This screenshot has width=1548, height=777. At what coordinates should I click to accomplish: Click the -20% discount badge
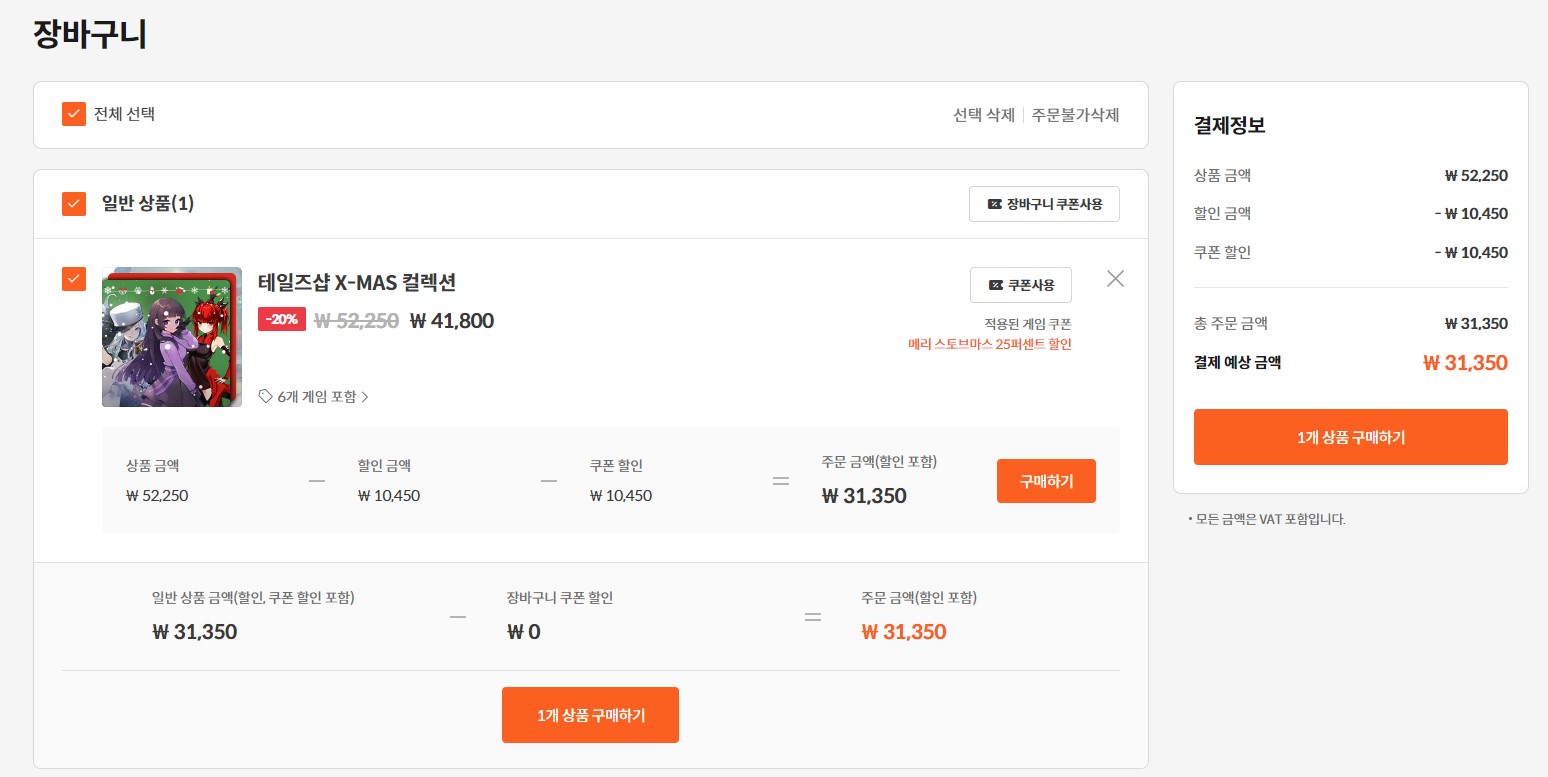point(281,320)
